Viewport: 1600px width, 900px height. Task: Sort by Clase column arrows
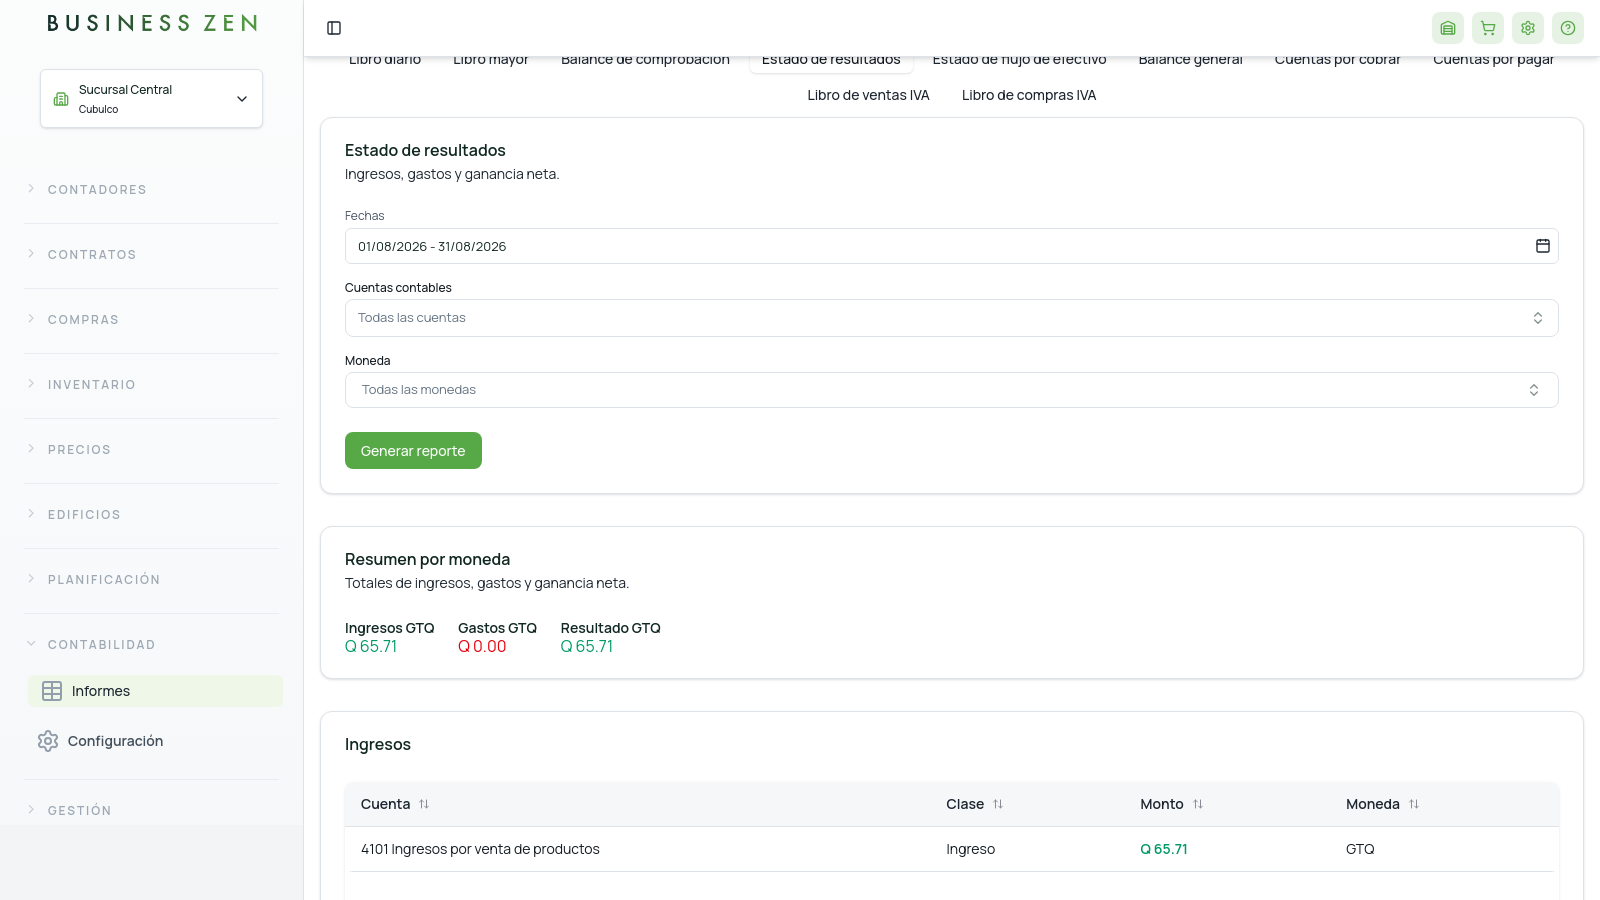click(998, 804)
